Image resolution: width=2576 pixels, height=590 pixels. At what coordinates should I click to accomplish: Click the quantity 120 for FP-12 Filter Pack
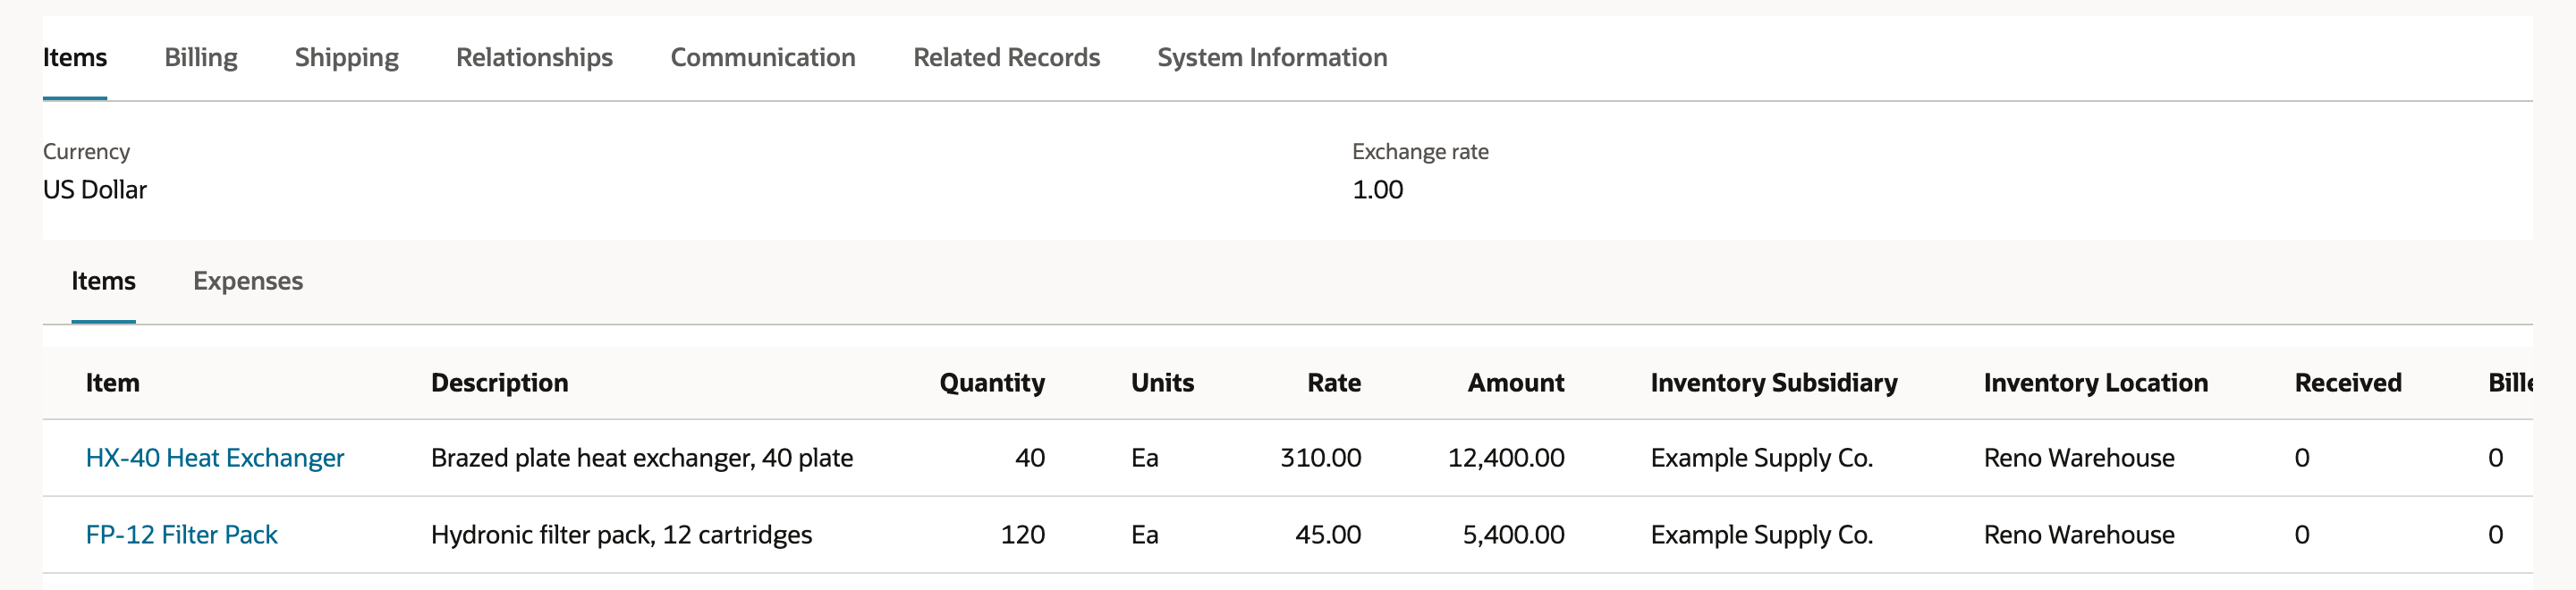click(1023, 535)
